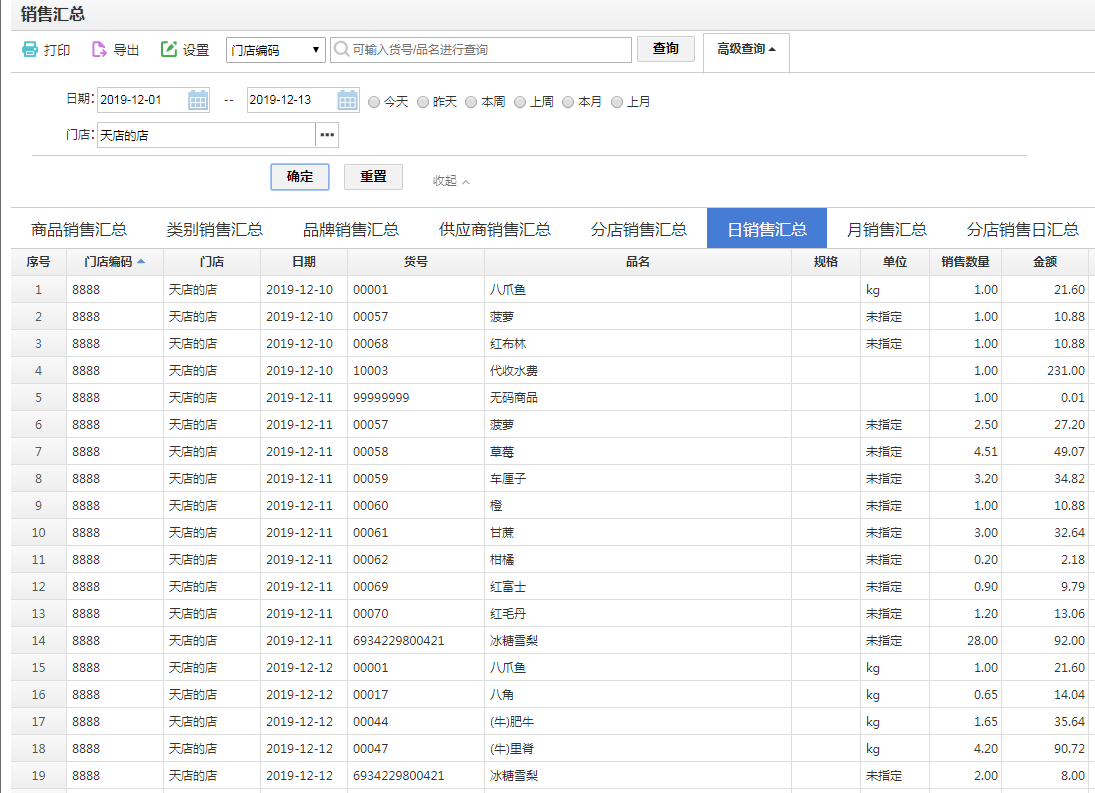This screenshot has width=1095, height=793.
Task: Collapse filters using 收起 link
Action: (x=451, y=181)
